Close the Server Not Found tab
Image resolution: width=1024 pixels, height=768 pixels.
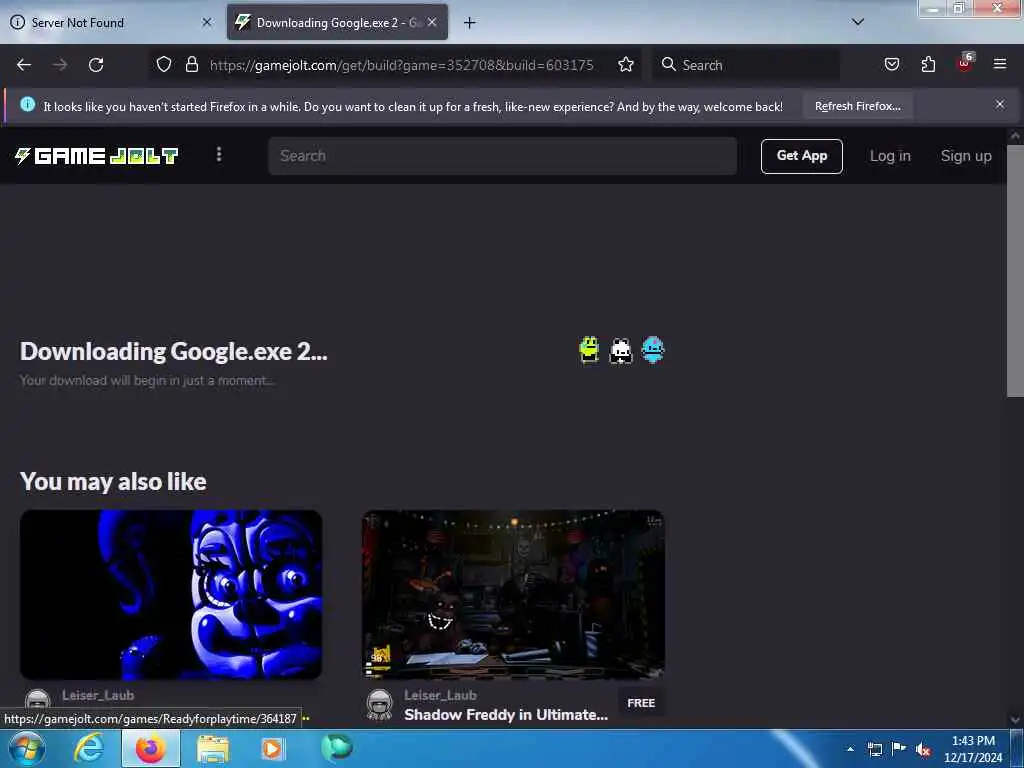pos(206,22)
